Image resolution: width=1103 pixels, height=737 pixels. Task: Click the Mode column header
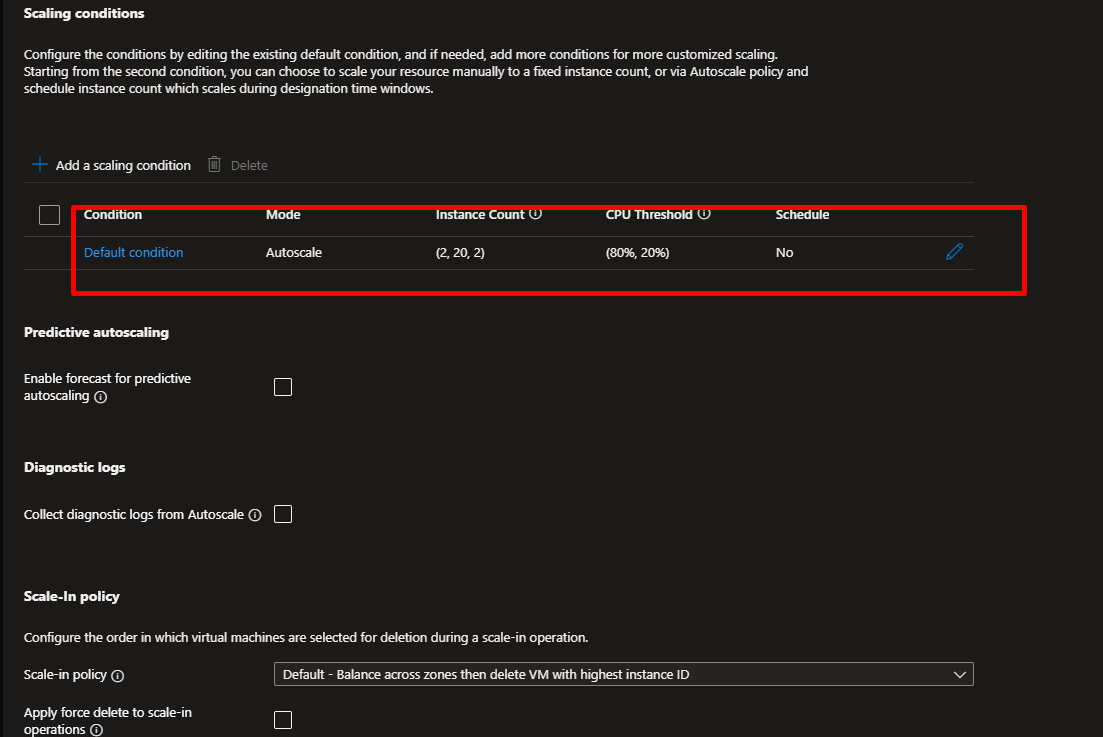pyautogui.click(x=283, y=215)
